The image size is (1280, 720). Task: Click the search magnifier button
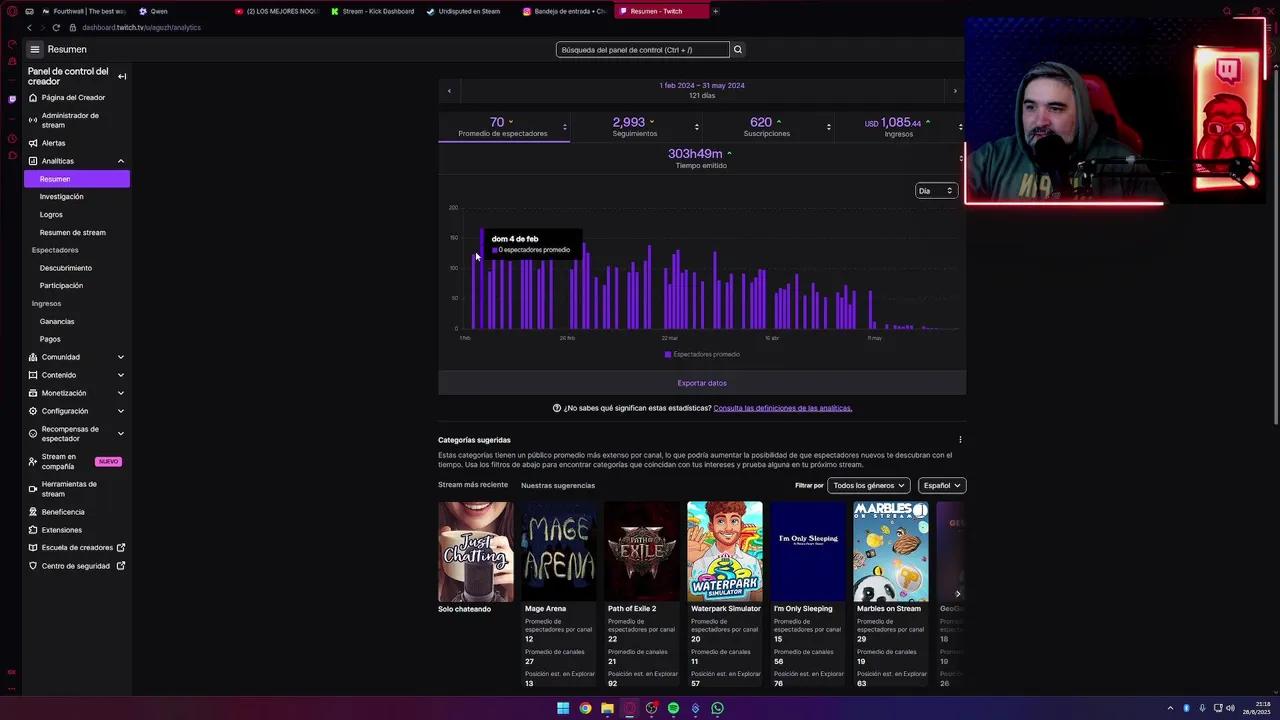click(x=738, y=49)
